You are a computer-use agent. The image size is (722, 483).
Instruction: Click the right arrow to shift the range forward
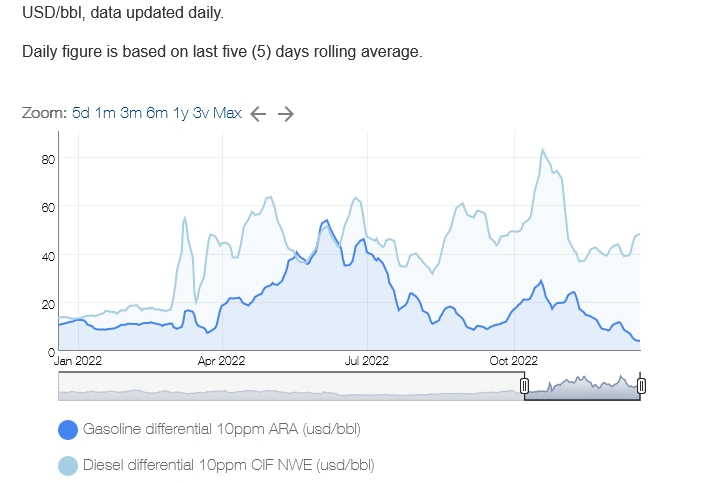[286, 114]
